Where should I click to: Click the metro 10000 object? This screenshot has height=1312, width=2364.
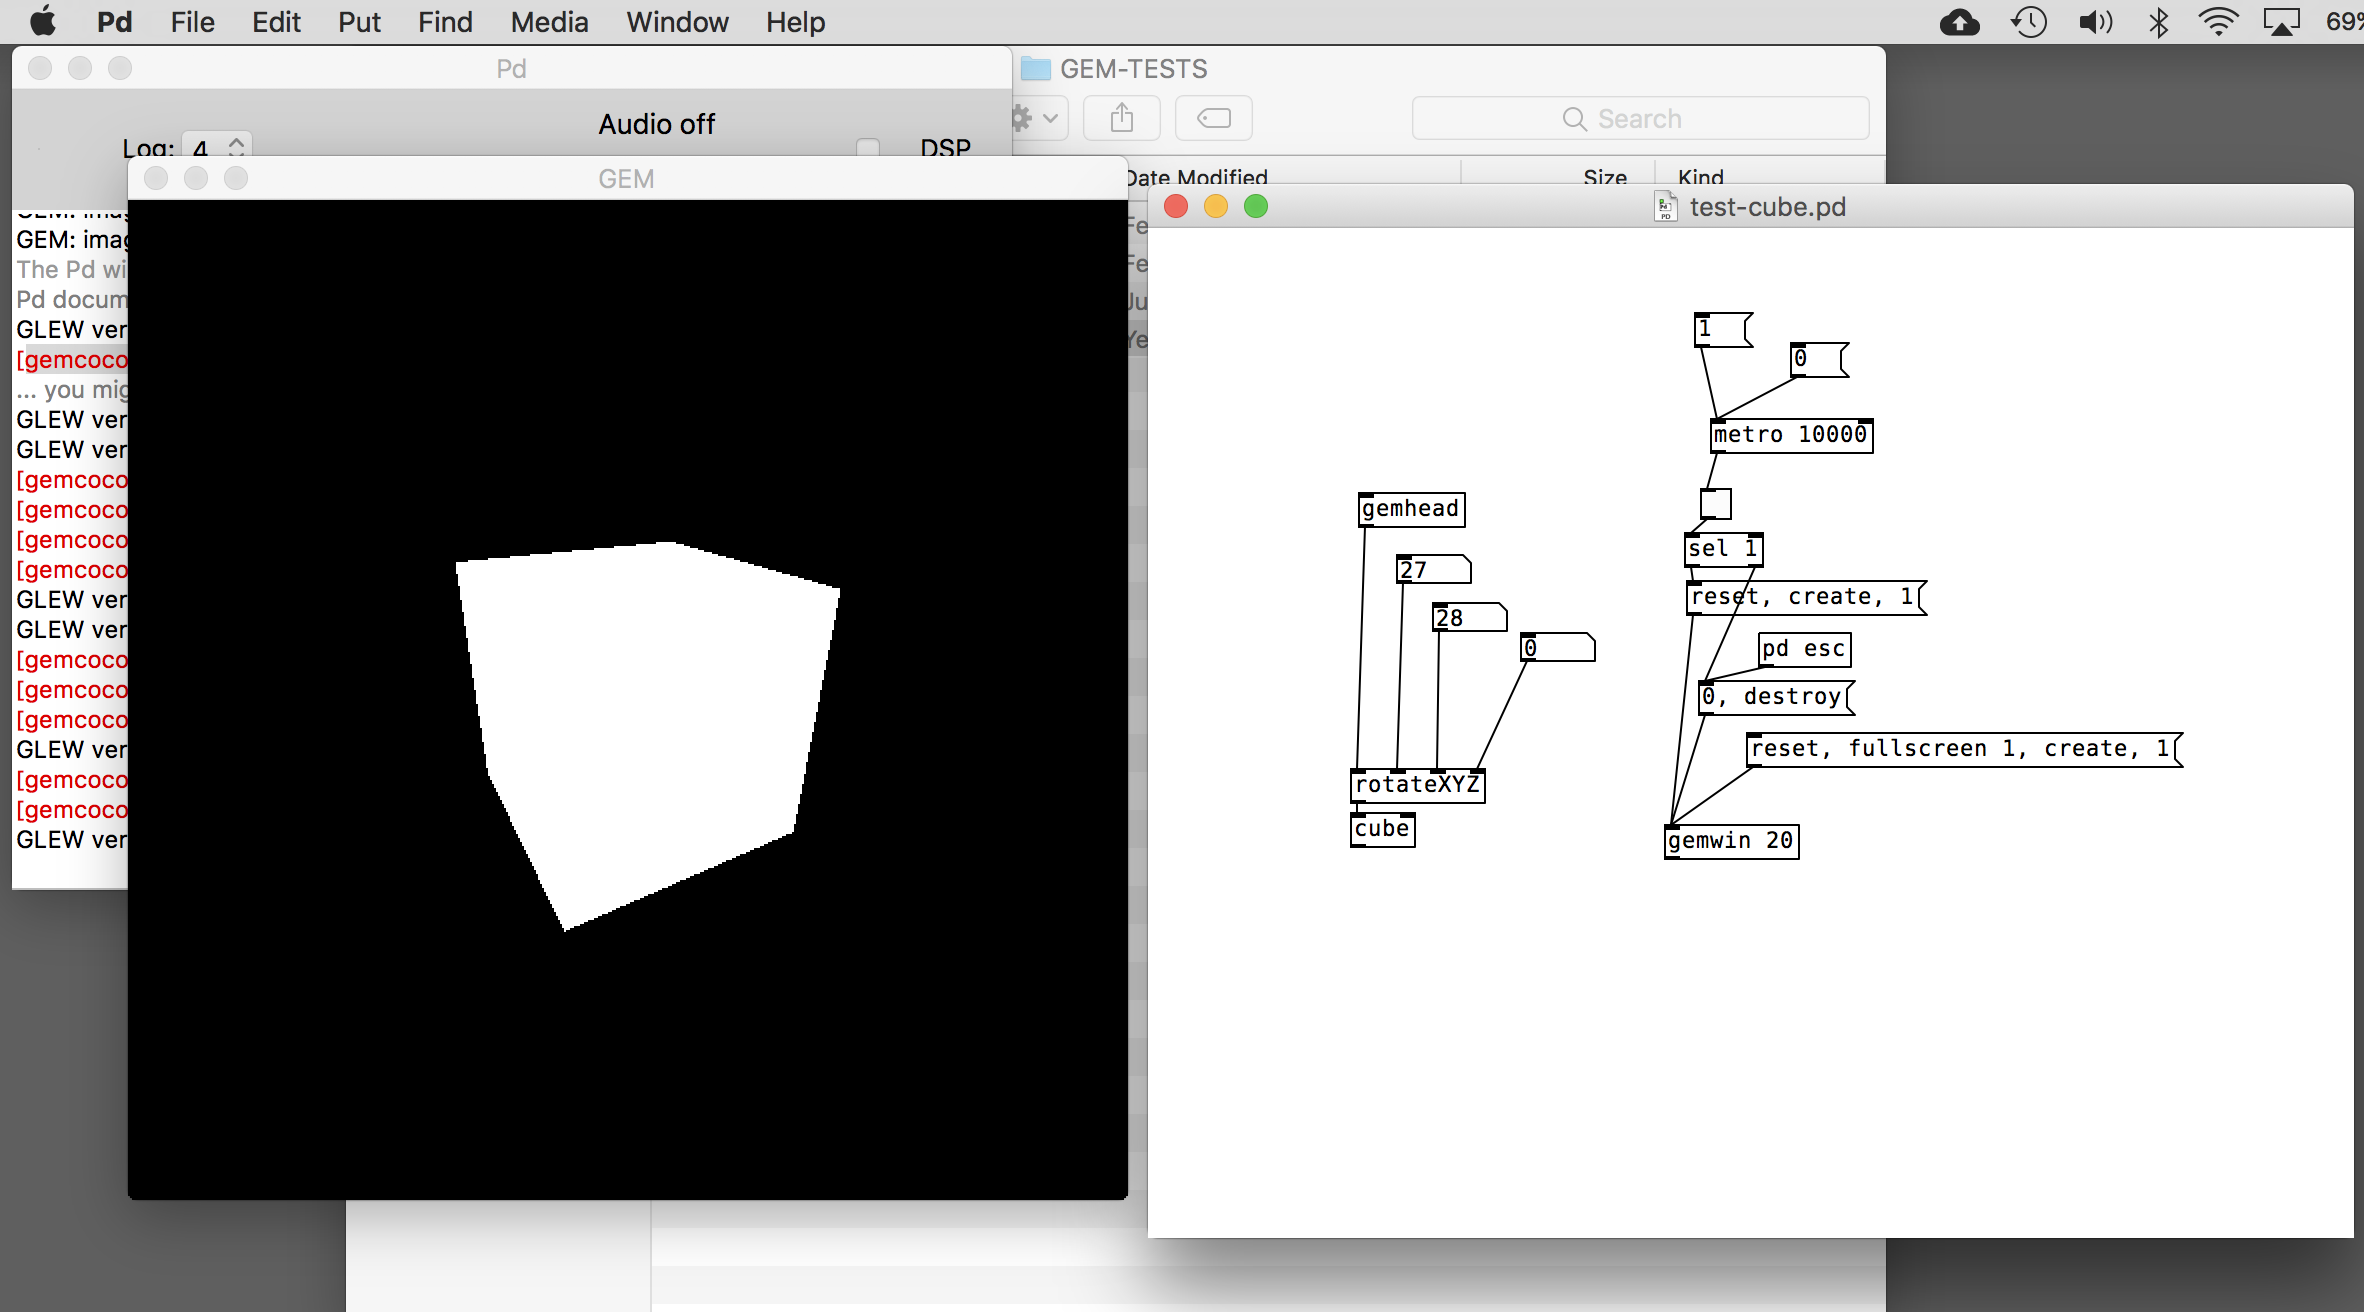[x=1791, y=435]
